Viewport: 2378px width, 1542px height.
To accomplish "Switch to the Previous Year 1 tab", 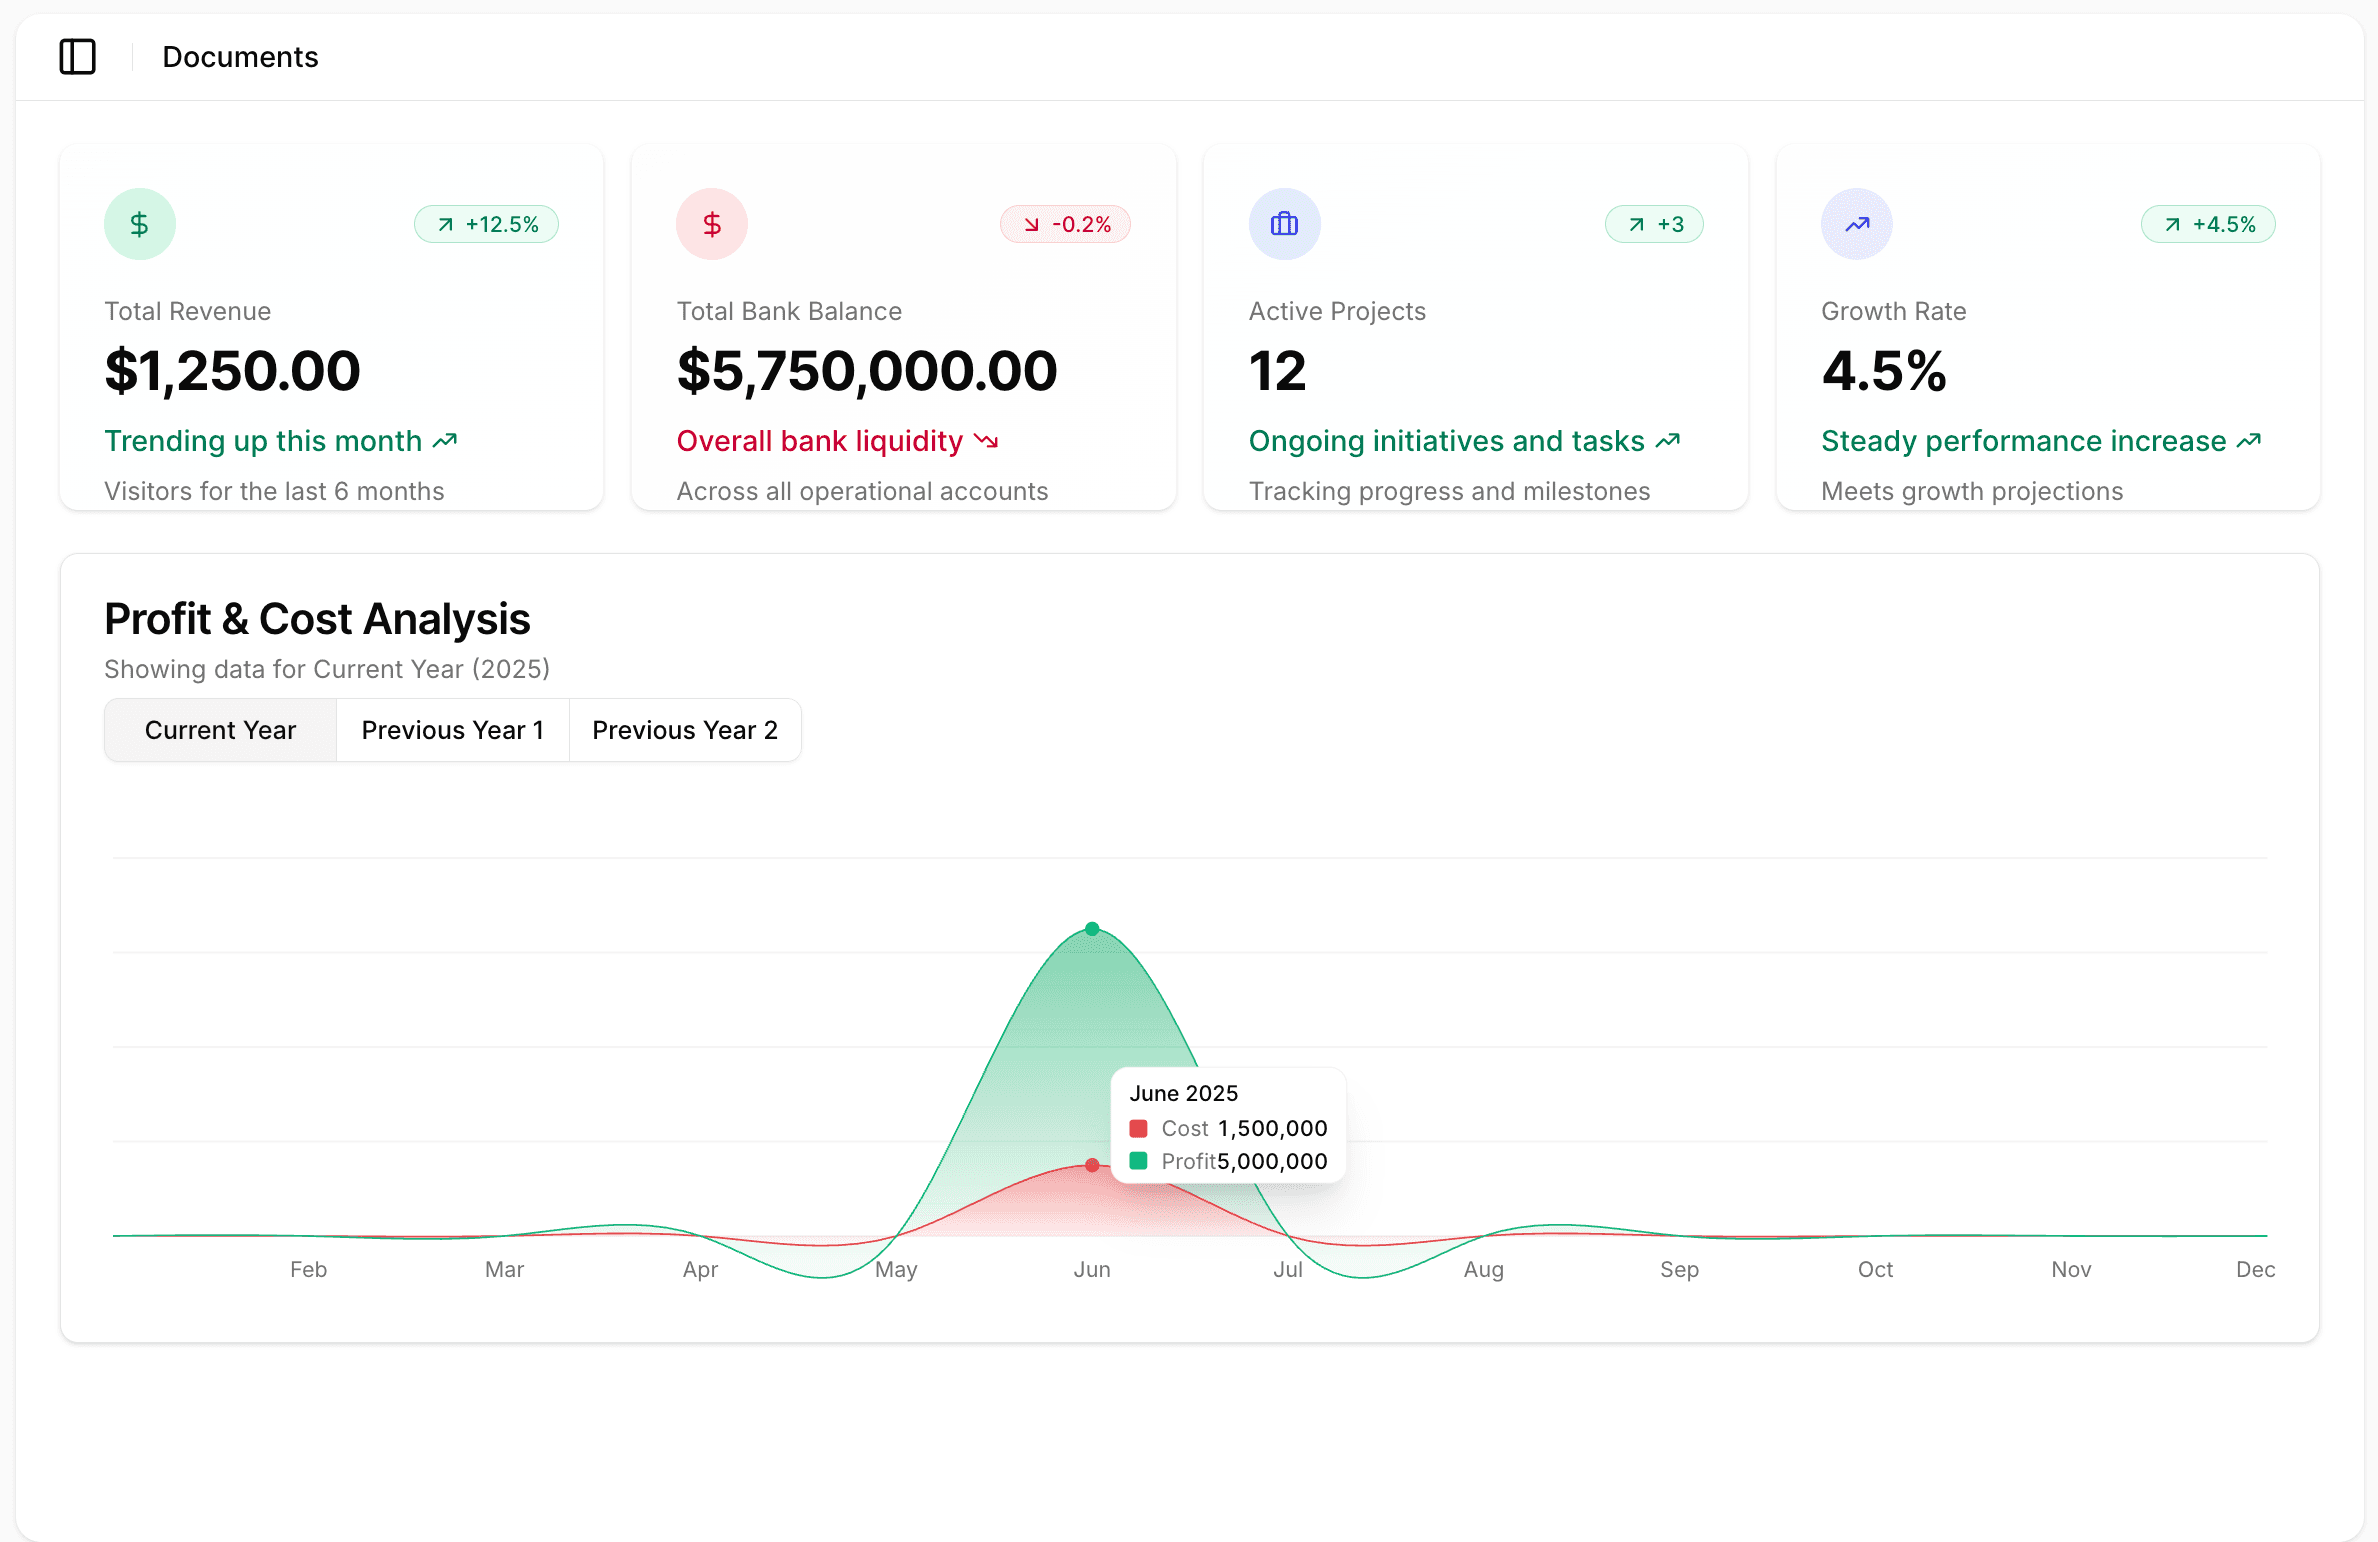I will click(452, 729).
